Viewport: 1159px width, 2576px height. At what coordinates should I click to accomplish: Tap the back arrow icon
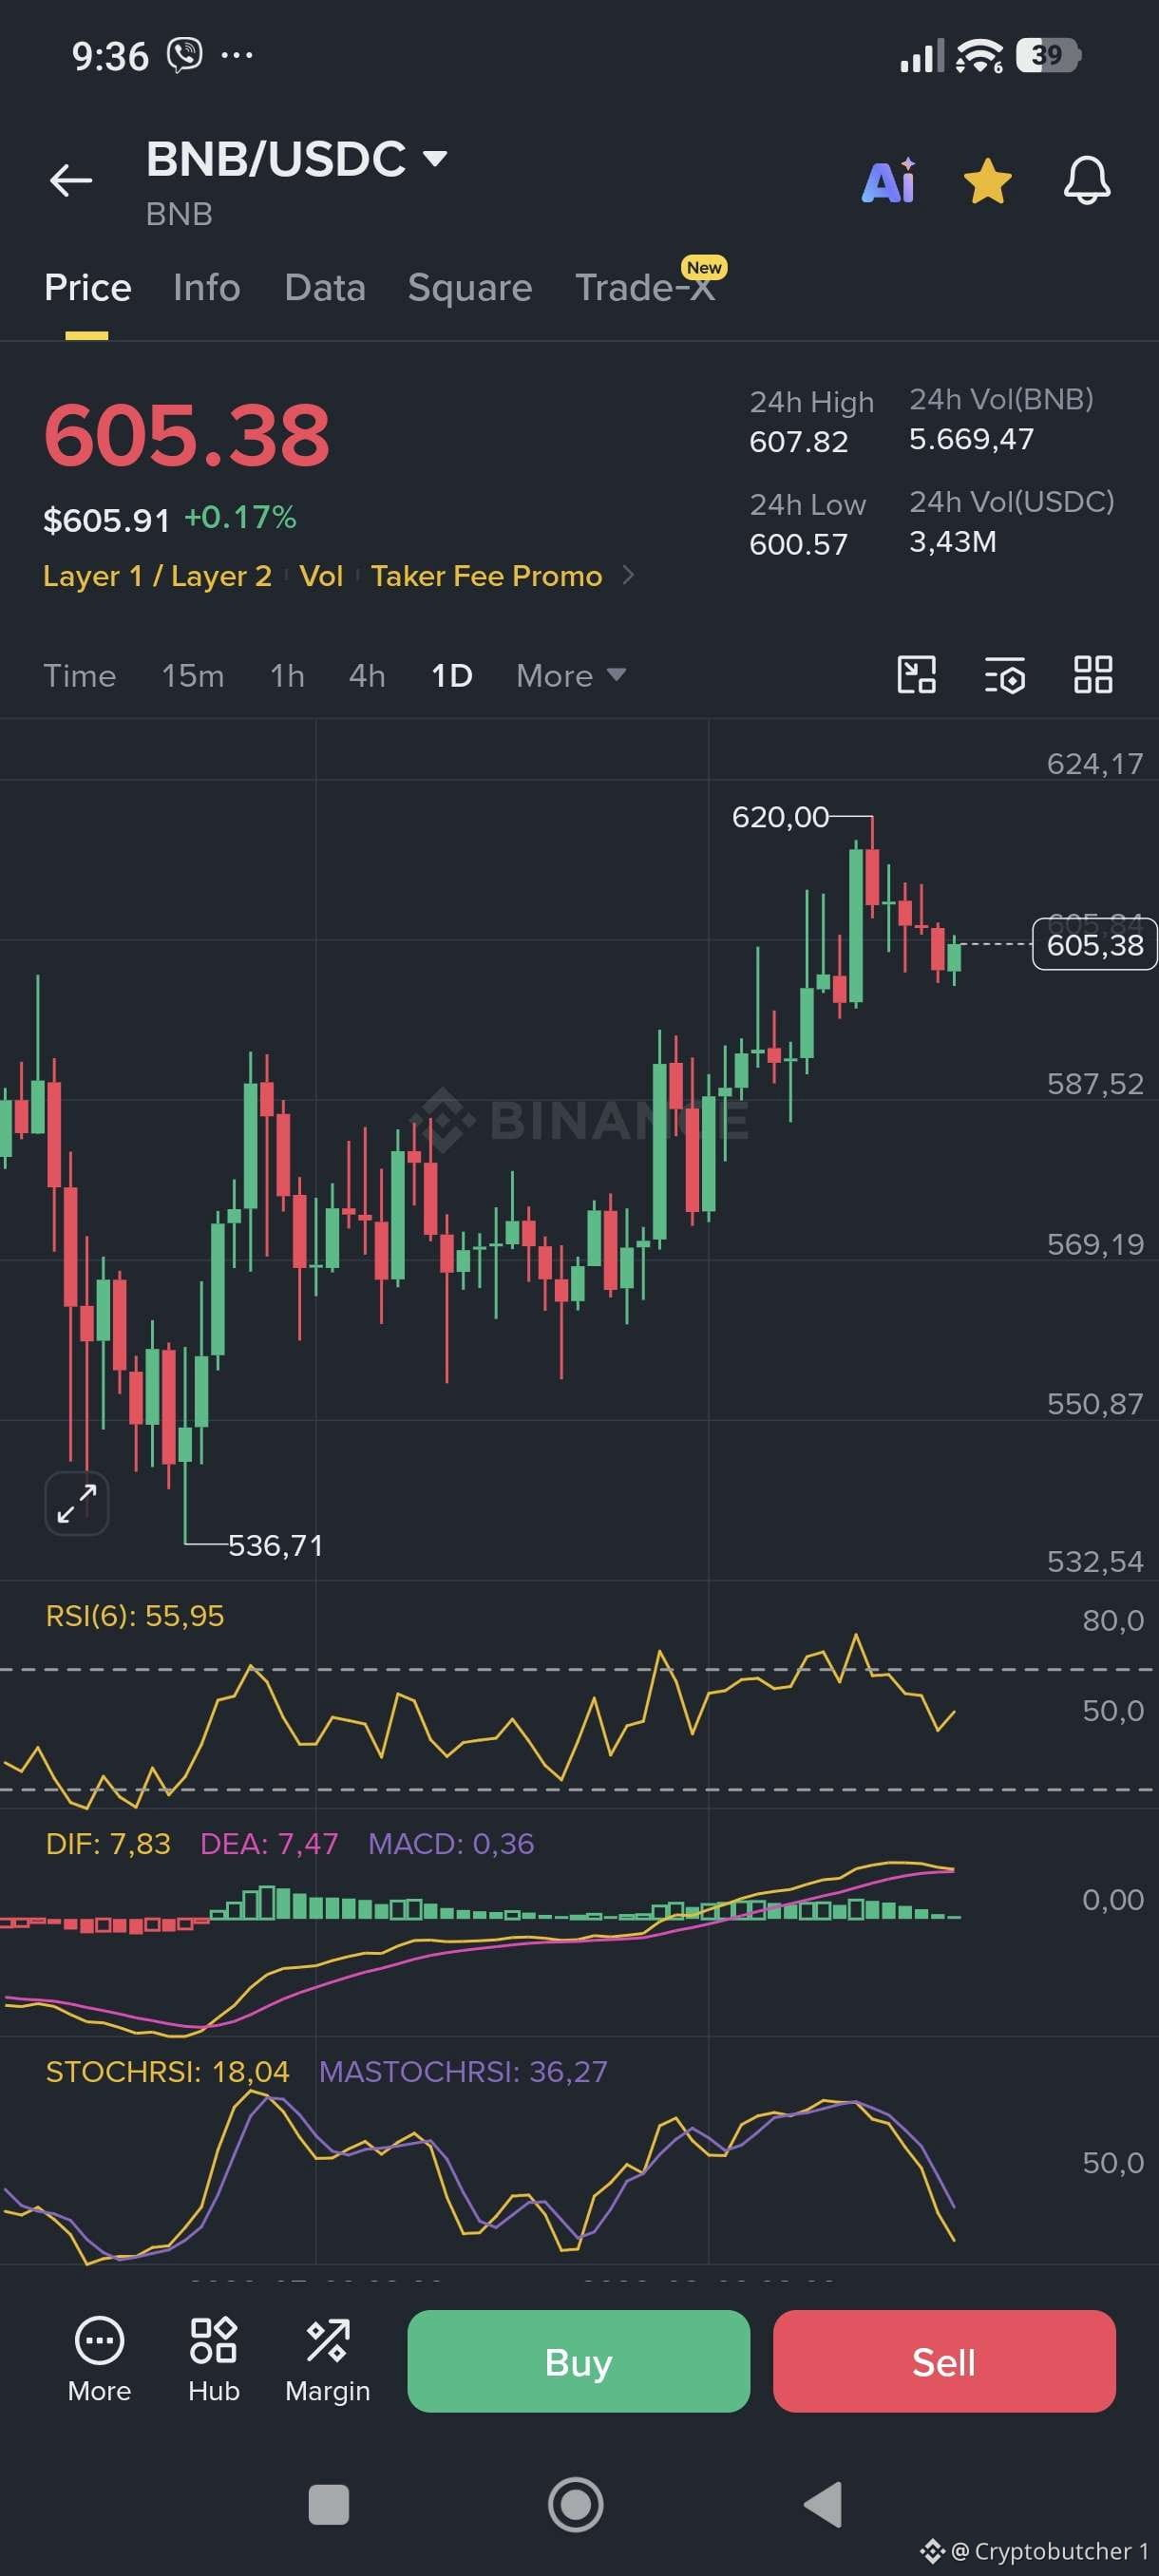click(71, 181)
